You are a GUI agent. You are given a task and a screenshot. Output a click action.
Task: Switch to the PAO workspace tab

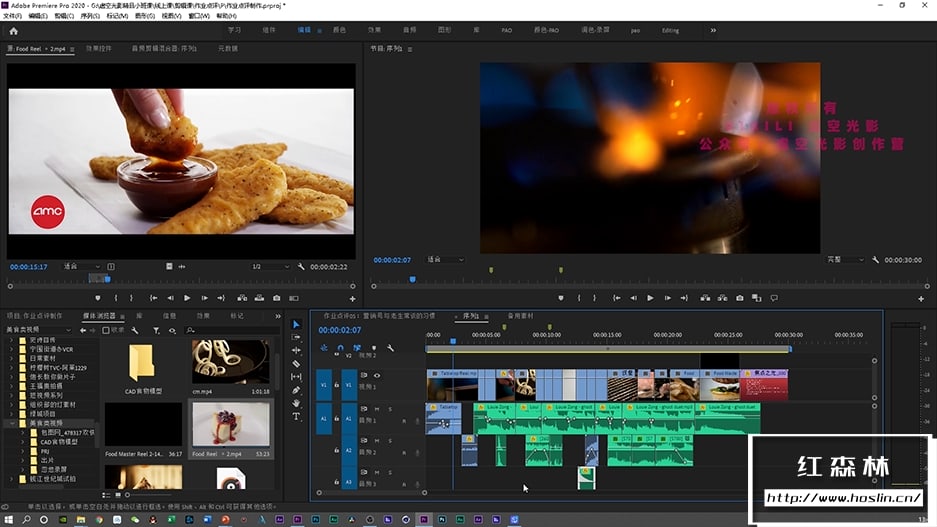point(507,30)
